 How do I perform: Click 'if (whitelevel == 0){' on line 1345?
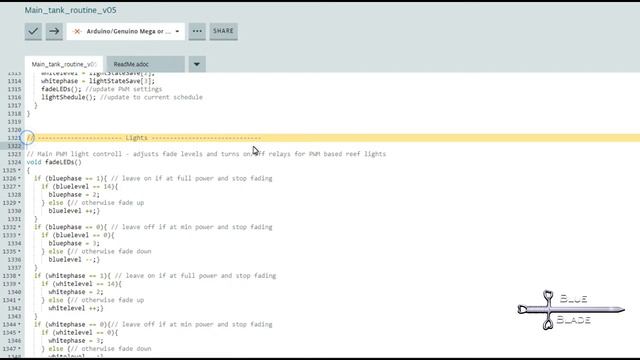[80, 333]
